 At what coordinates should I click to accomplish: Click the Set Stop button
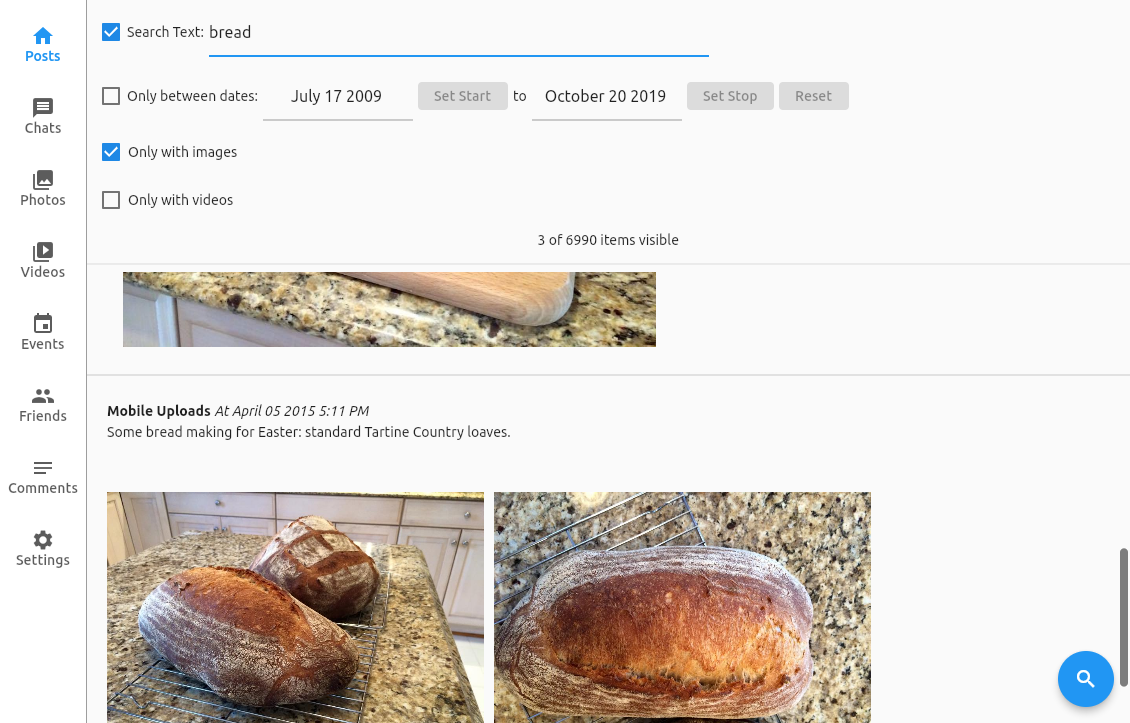point(730,96)
